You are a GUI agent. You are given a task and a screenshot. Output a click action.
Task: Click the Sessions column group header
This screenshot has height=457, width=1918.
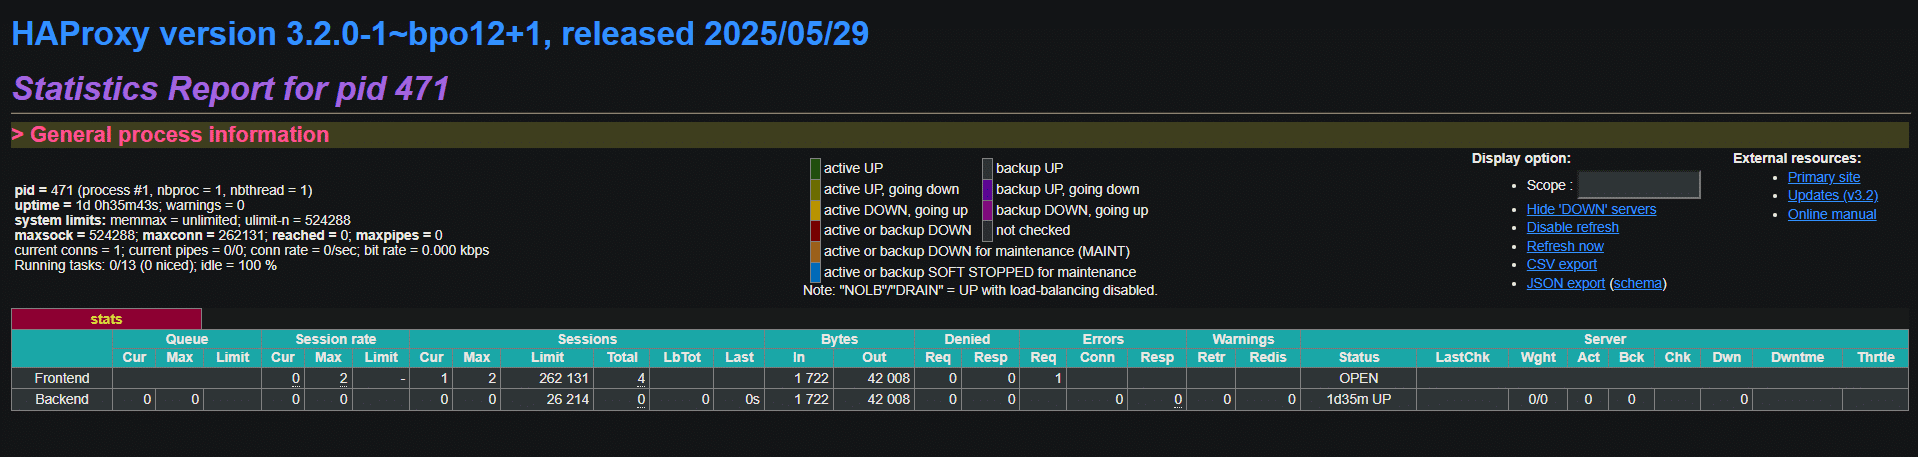(587, 339)
